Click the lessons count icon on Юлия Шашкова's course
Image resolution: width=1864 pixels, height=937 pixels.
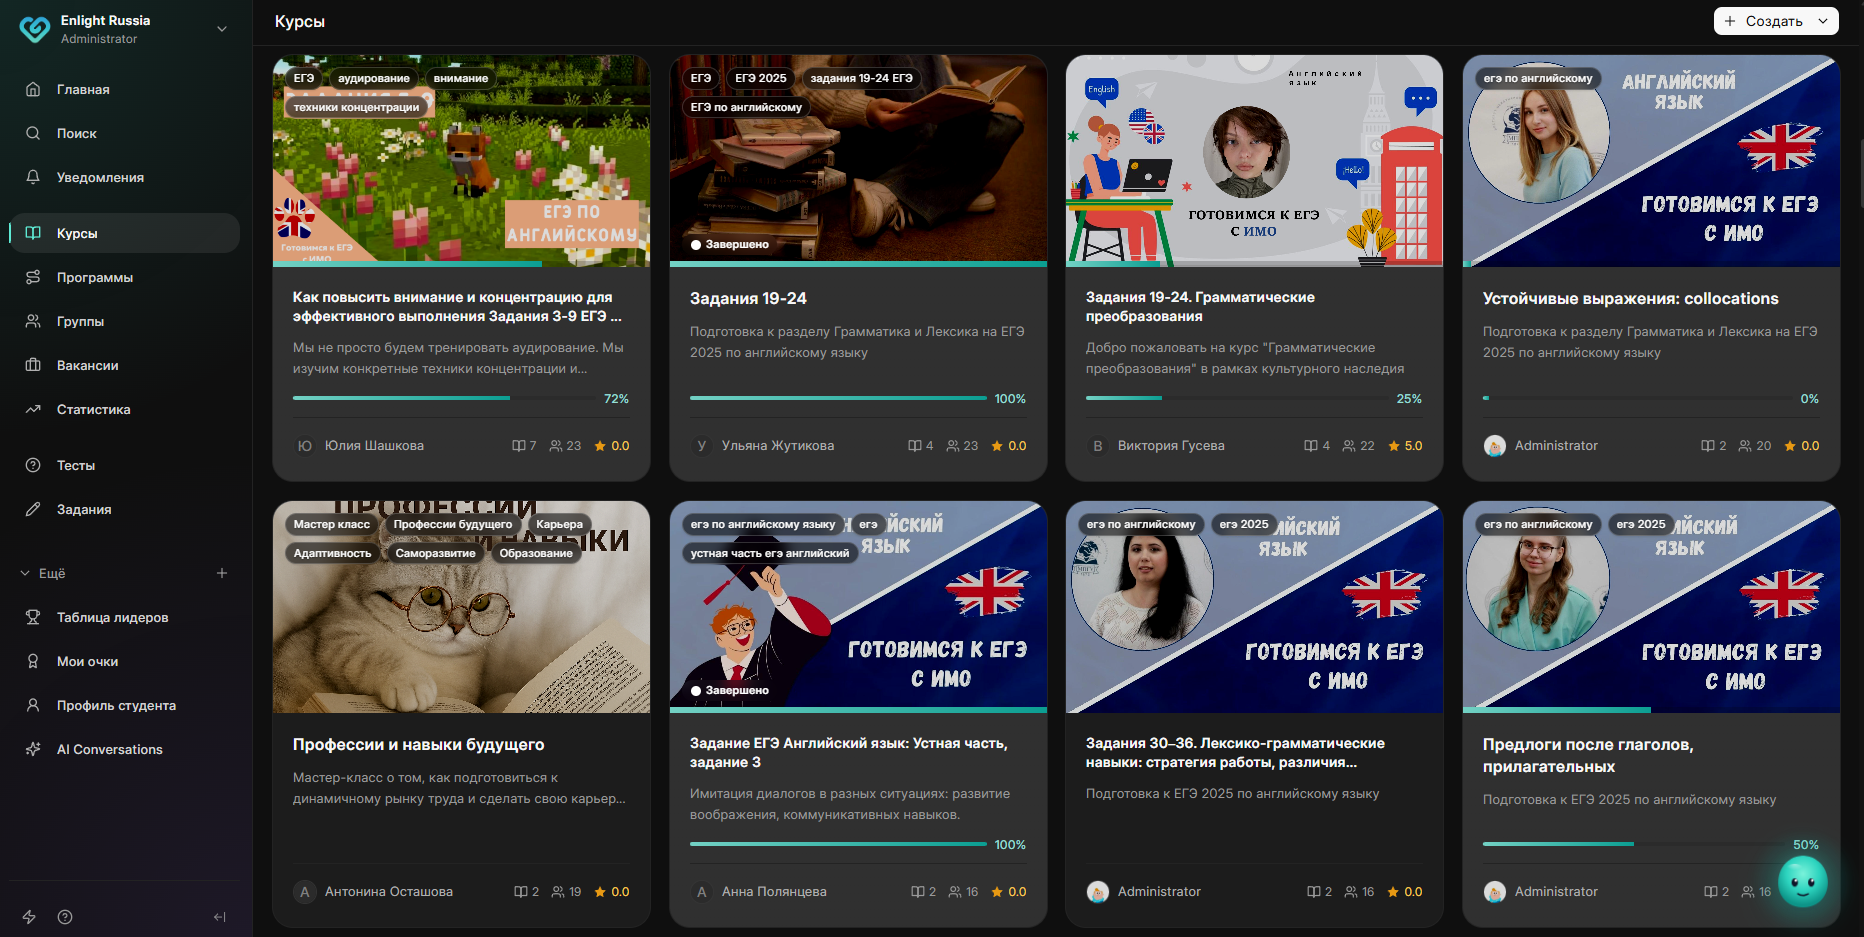(519, 446)
